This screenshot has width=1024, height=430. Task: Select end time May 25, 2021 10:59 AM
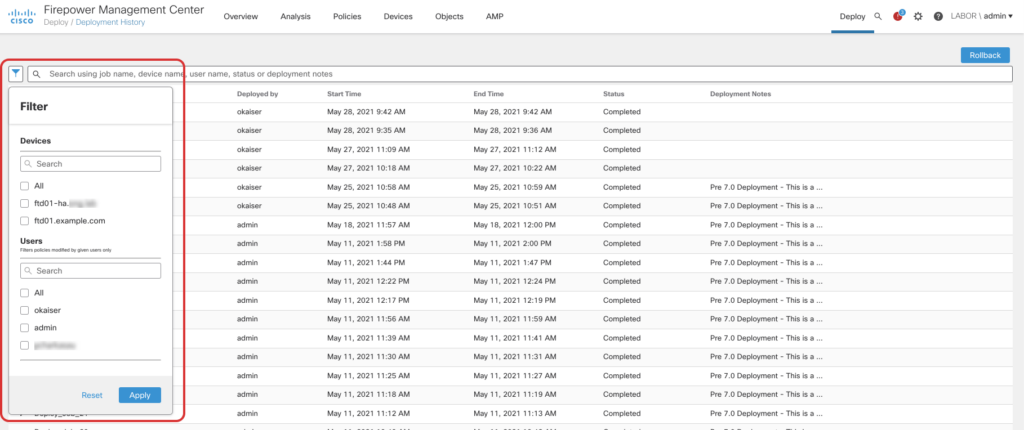tap(515, 187)
